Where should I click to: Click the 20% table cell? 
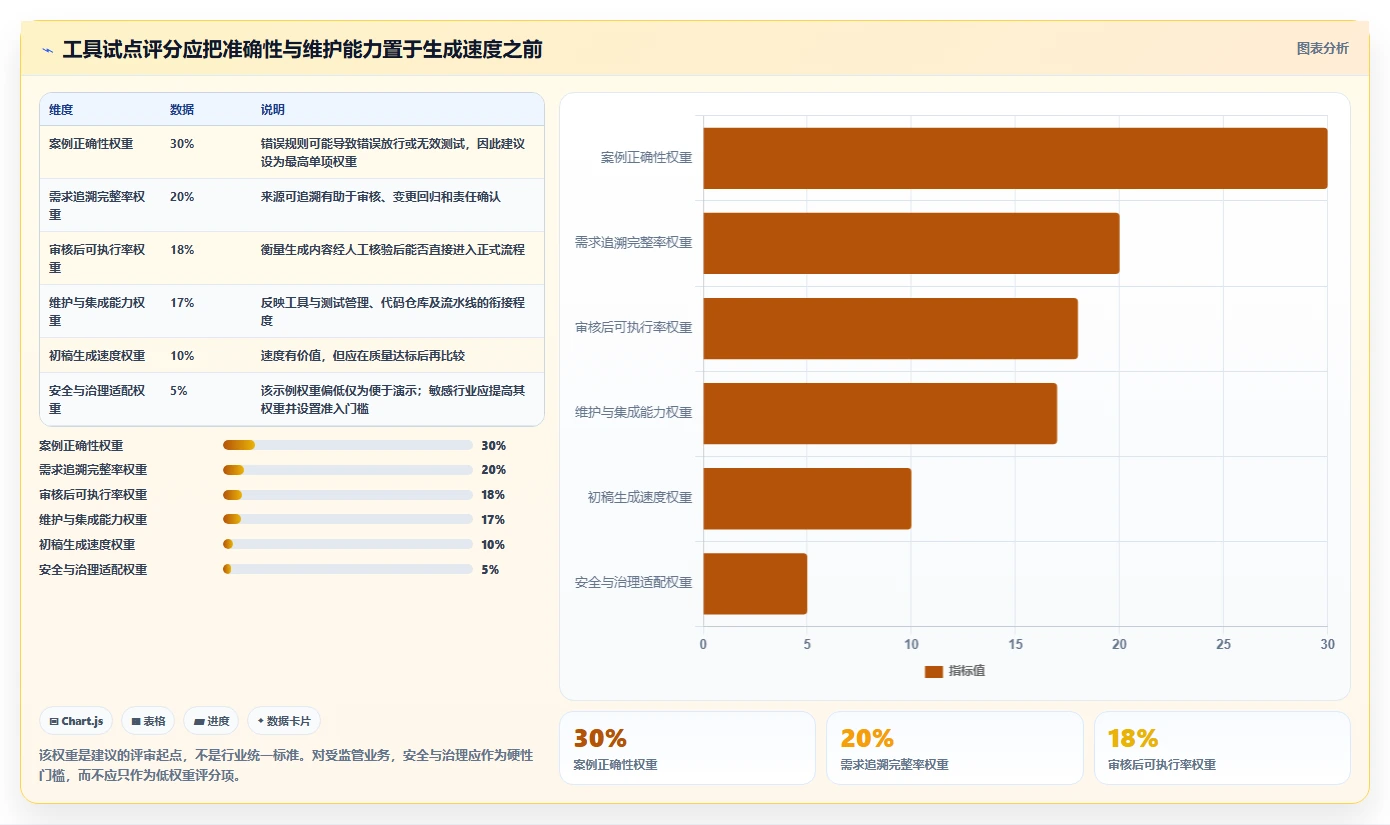[x=182, y=197]
